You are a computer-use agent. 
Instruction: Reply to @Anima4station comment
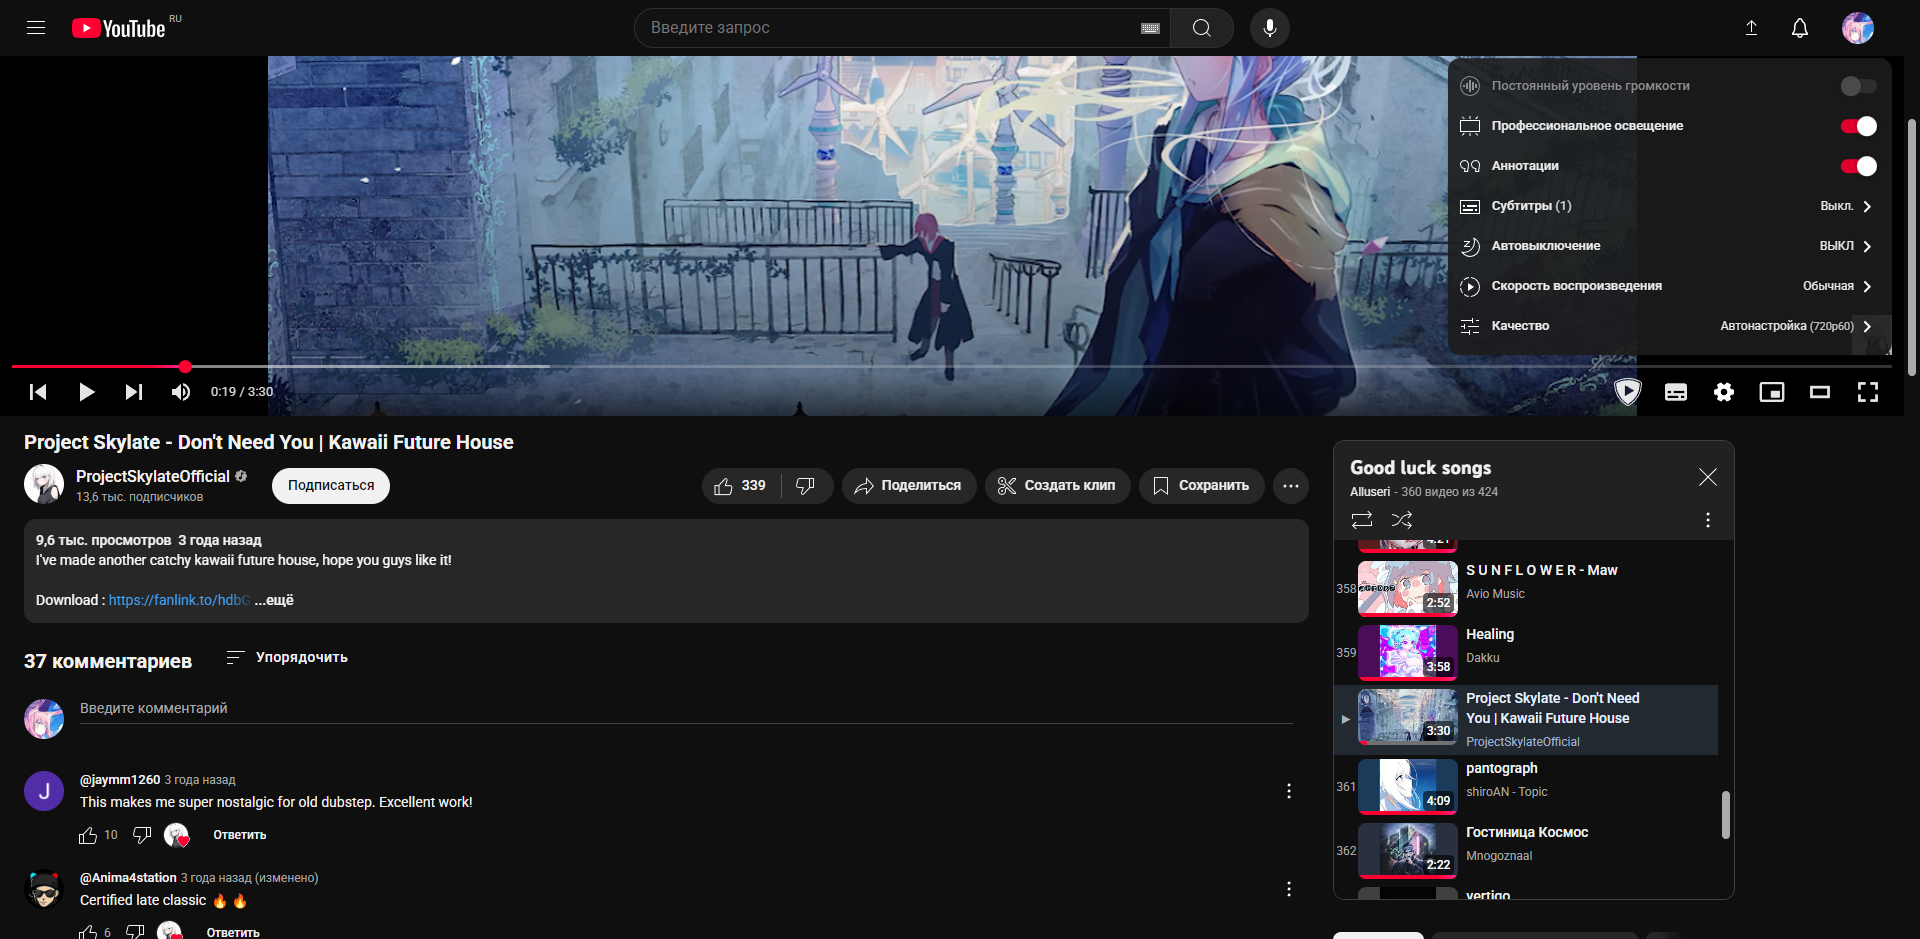233,932
